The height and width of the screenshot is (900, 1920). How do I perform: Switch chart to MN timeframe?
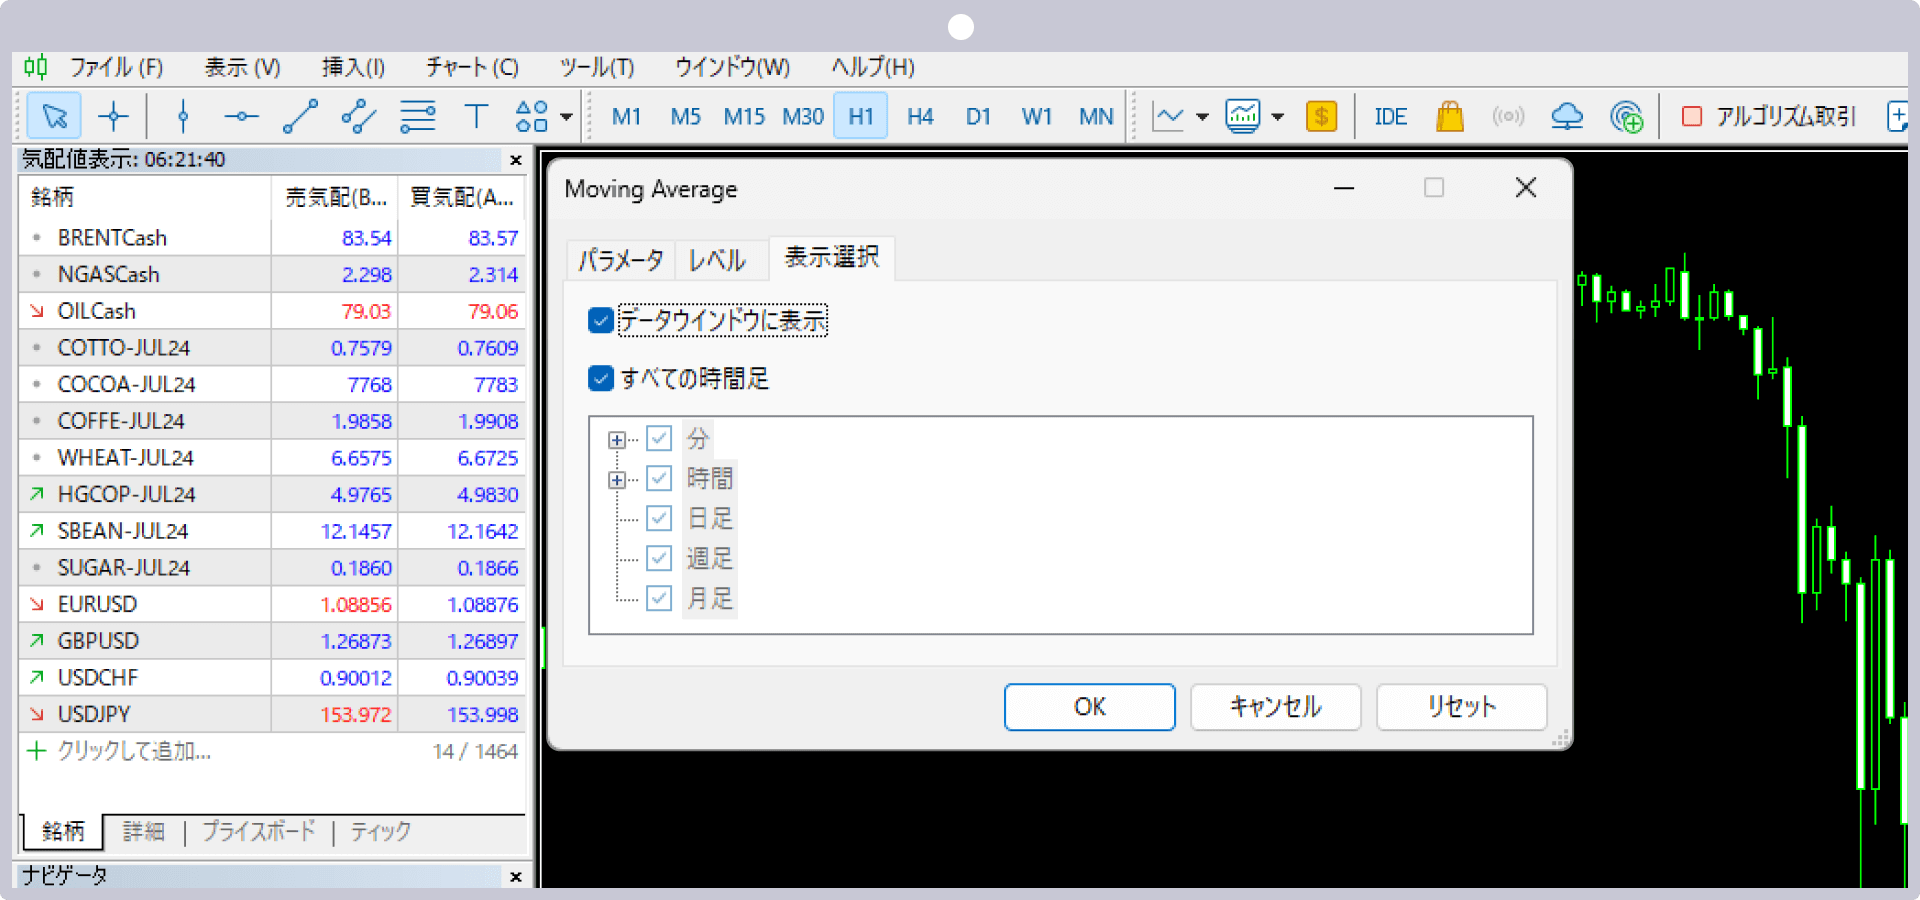coord(1096,117)
